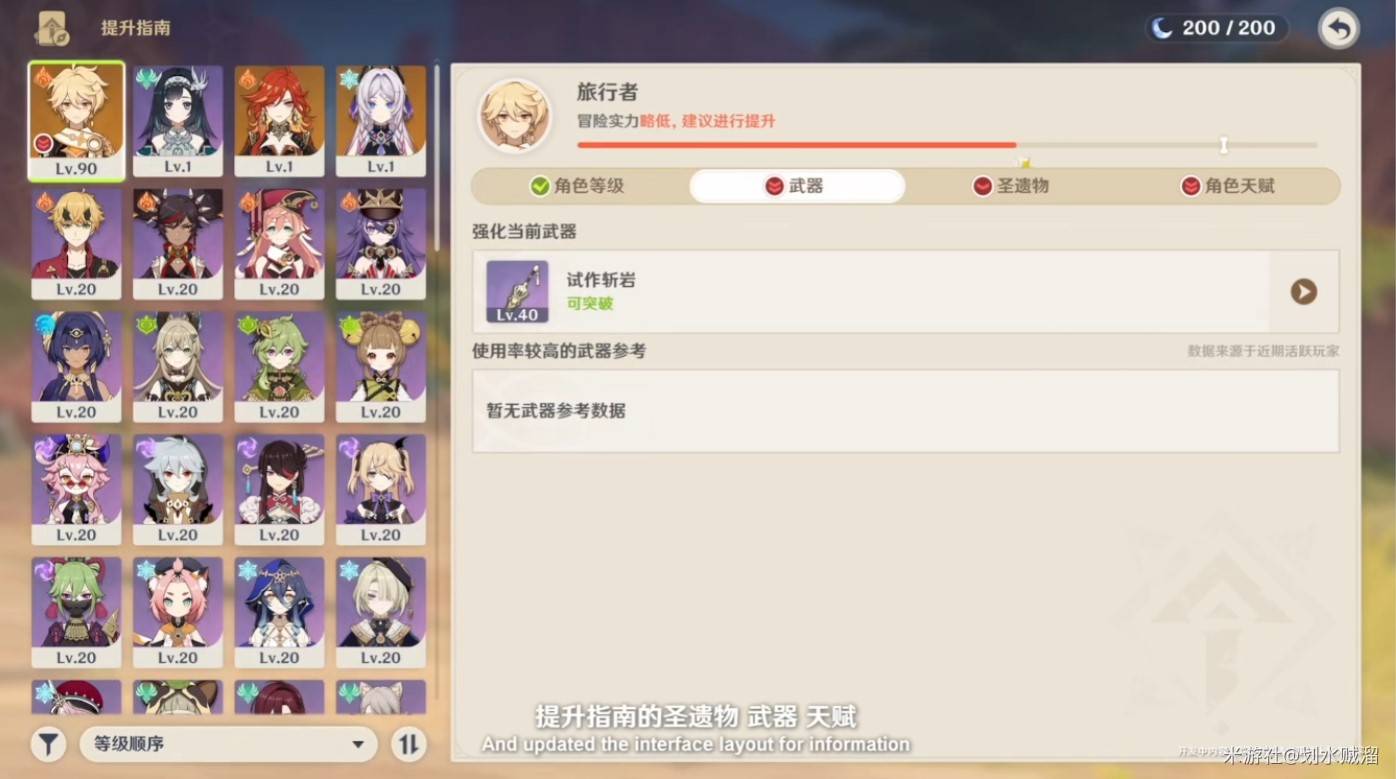Click the back arrow return button
This screenshot has width=1396, height=779.
pyautogui.click(x=1338, y=28)
